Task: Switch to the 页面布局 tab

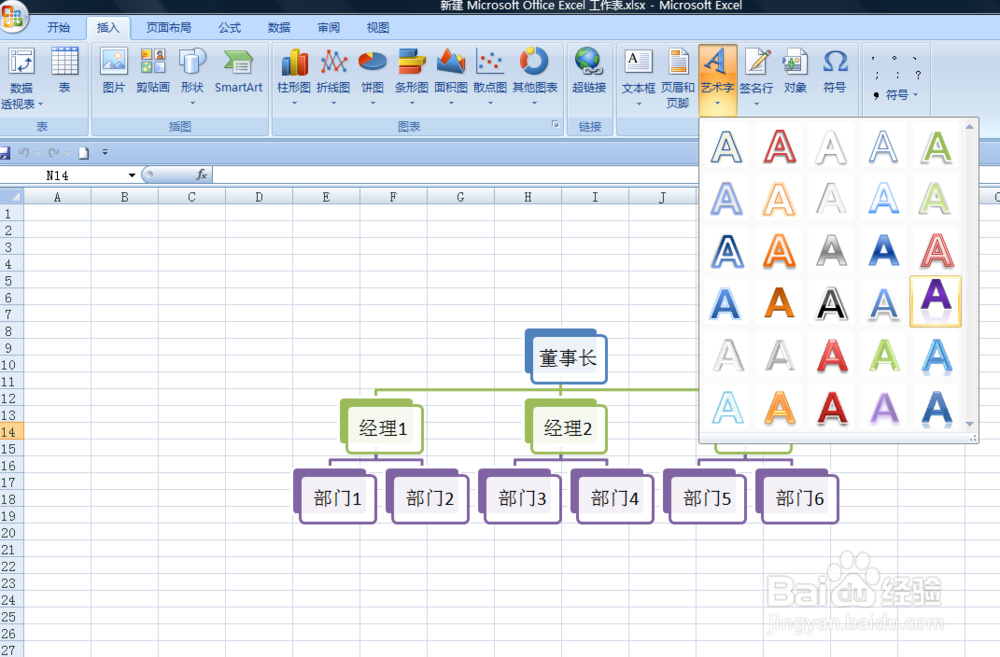Action: pos(168,27)
